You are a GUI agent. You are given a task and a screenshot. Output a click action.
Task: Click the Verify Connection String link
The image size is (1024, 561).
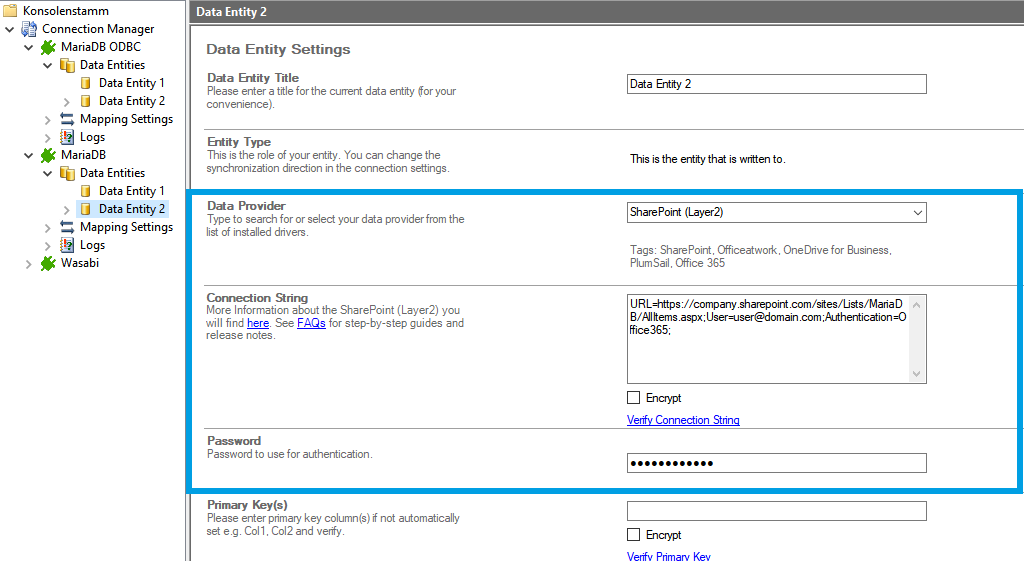click(x=683, y=420)
